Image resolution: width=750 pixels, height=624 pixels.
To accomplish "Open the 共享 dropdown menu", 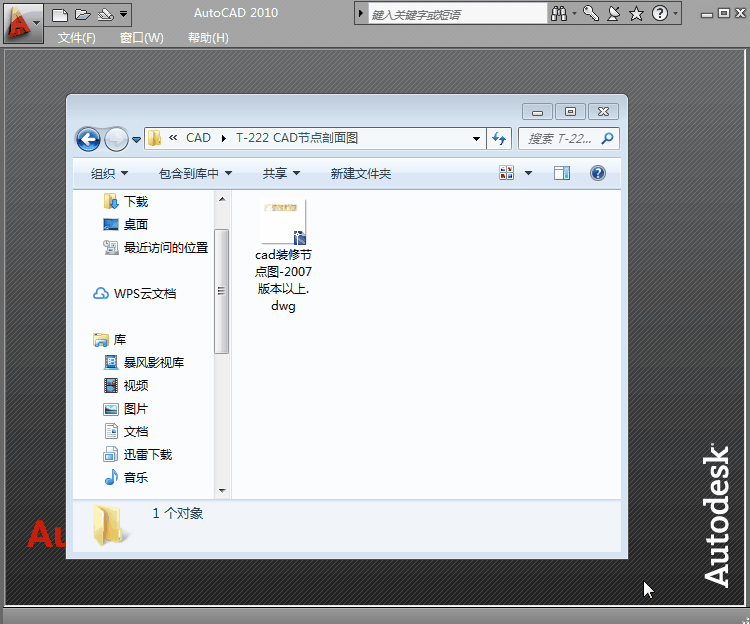I will click(x=281, y=174).
